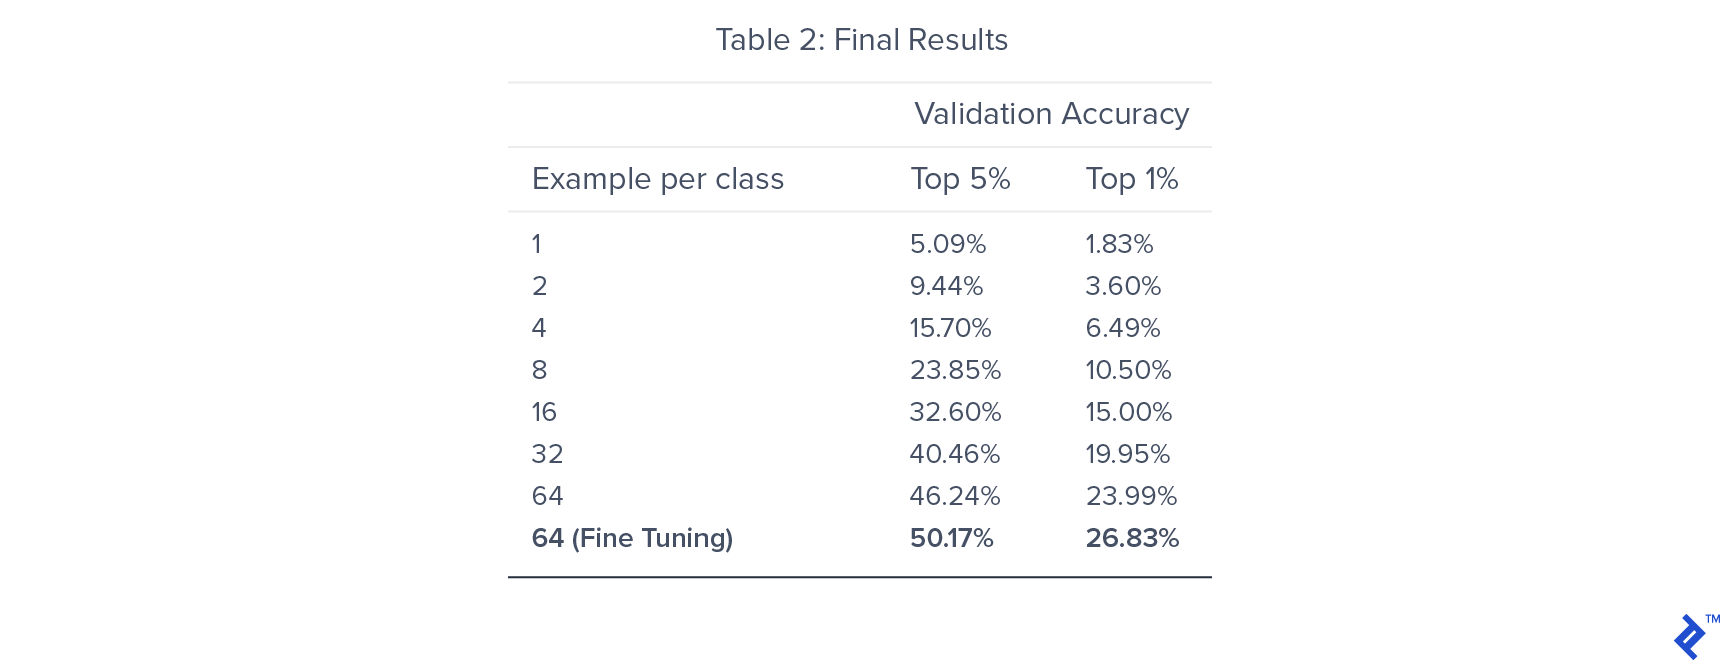The height and width of the screenshot is (660, 1720).
Task: Click the "16" examples row label
Action: click(x=544, y=412)
